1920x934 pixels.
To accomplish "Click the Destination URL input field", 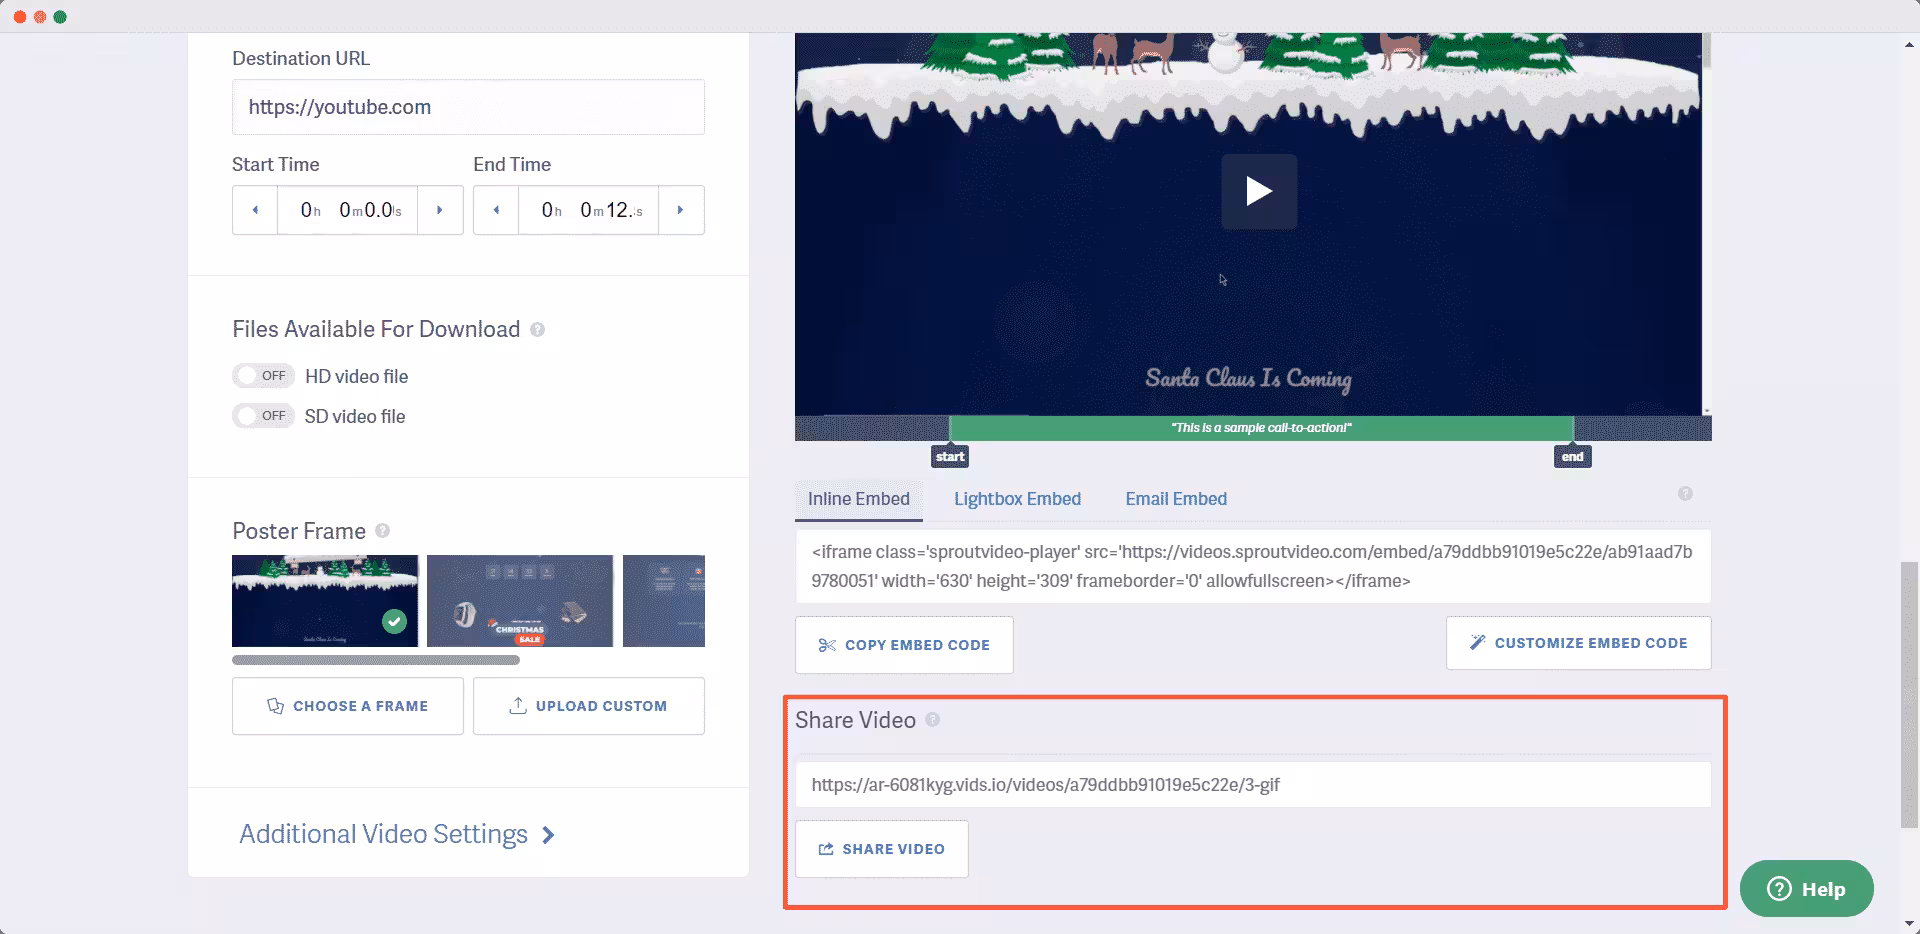I will [468, 107].
